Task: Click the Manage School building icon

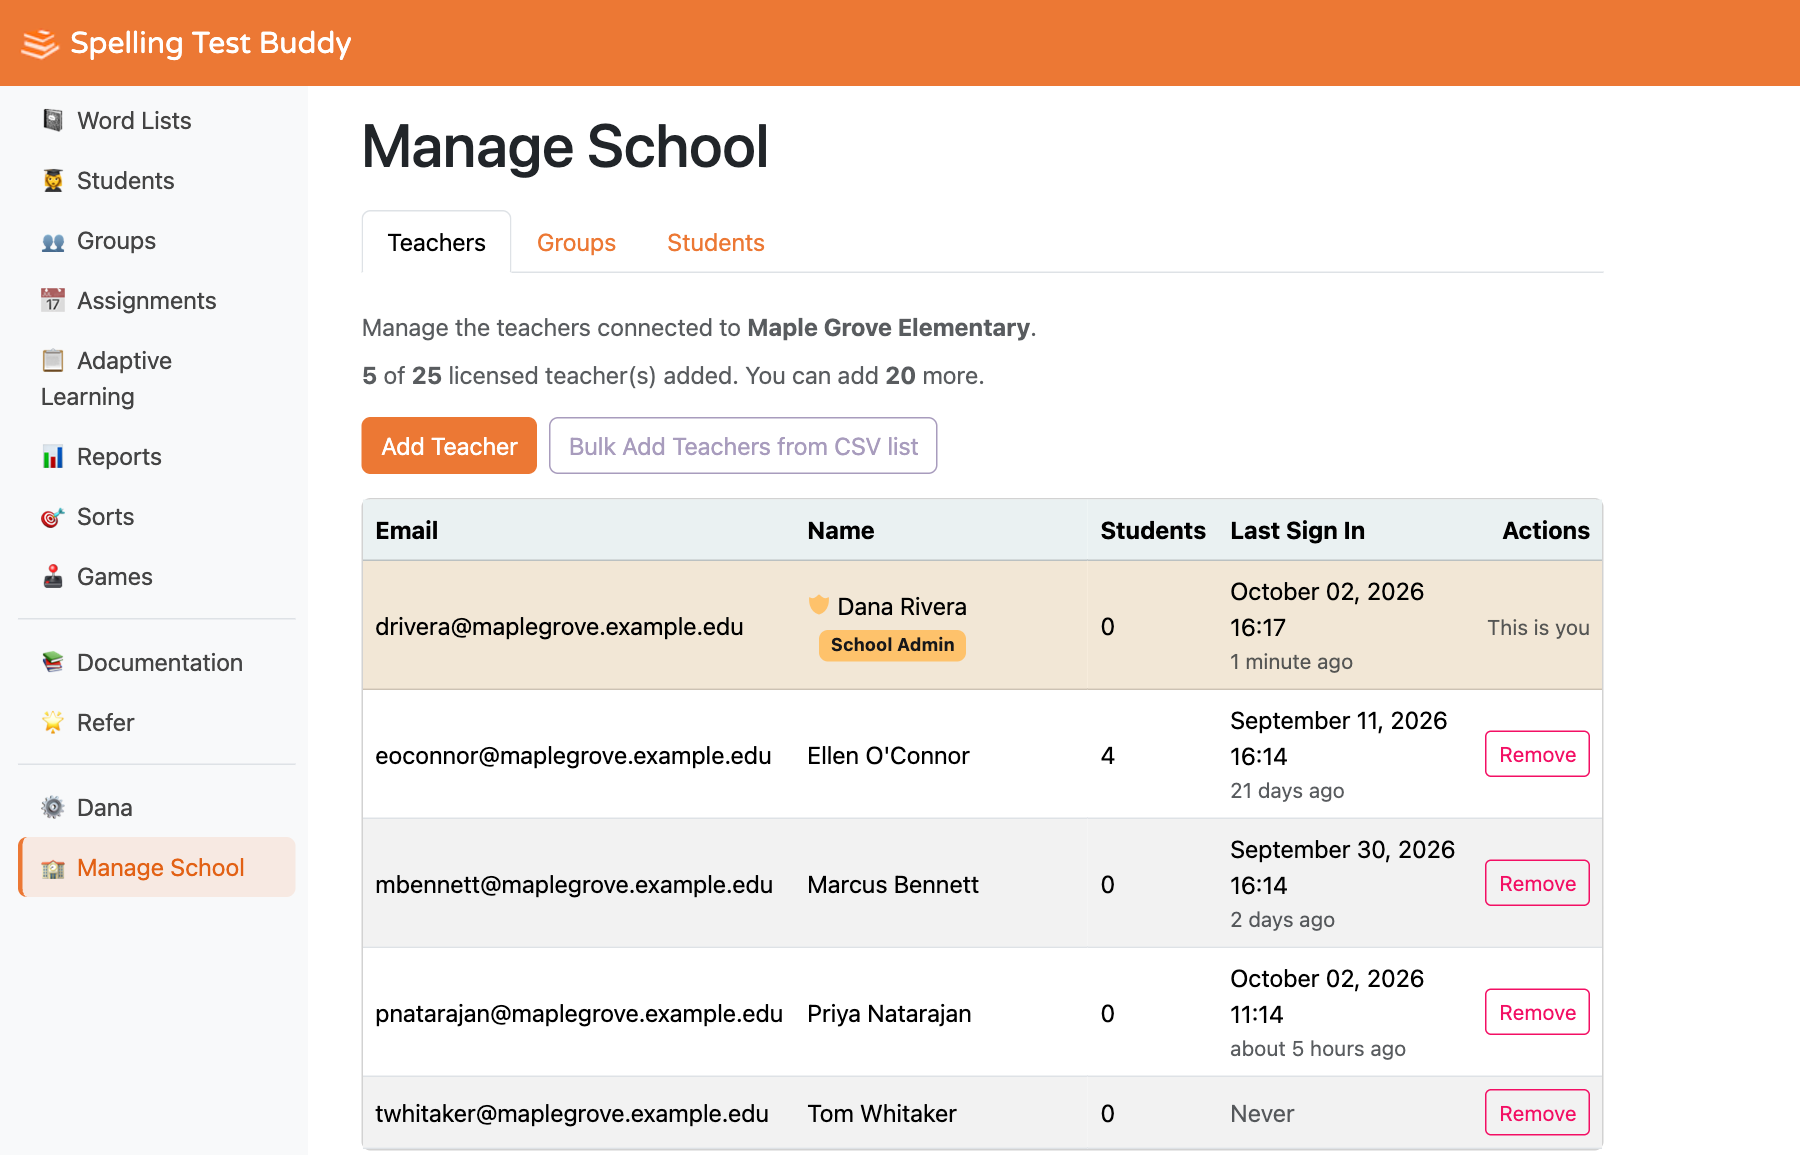Action: [x=53, y=868]
